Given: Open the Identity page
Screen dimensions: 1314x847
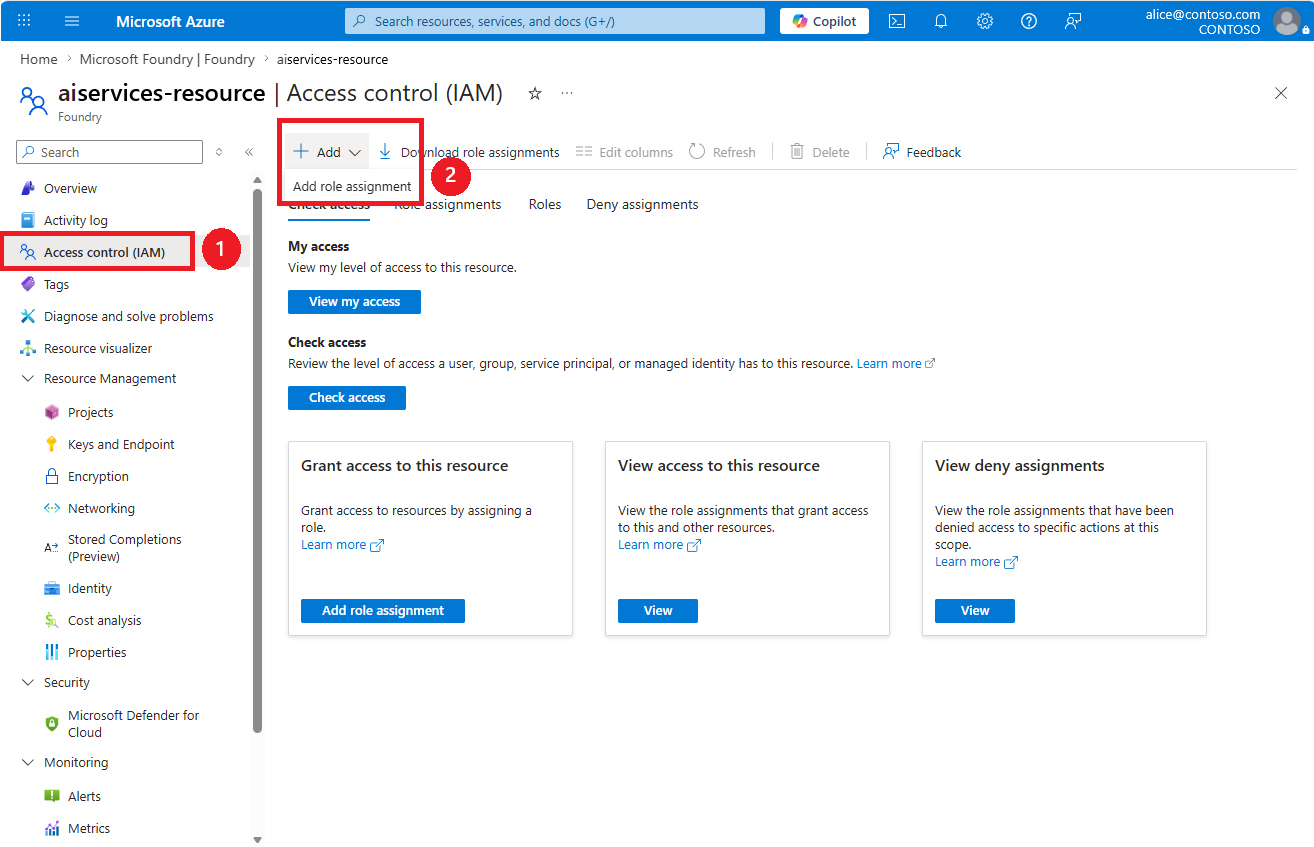Looking at the screenshot, I should coord(90,588).
